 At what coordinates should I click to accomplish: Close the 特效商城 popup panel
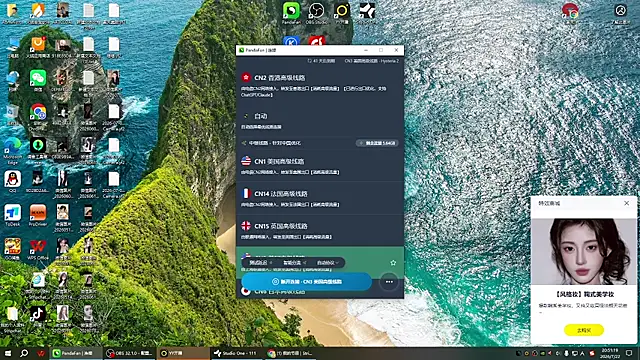(627, 203)
